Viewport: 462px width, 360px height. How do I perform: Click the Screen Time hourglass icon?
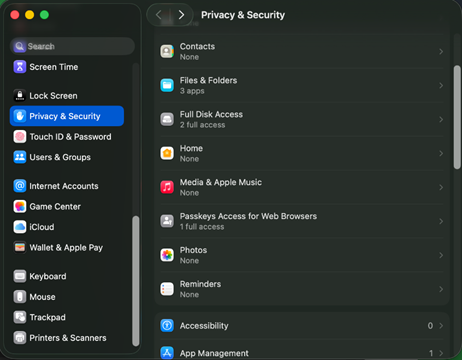tap(20, 67)
